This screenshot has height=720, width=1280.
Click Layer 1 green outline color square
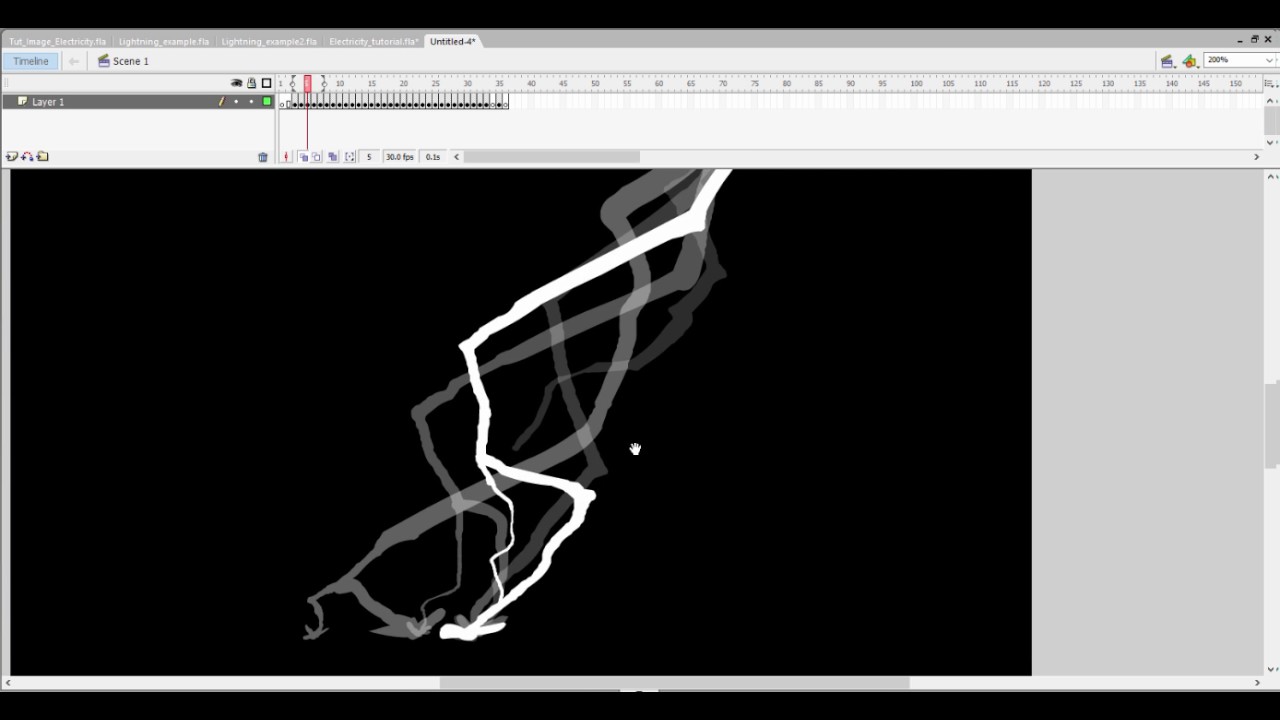tap(267, 101)
